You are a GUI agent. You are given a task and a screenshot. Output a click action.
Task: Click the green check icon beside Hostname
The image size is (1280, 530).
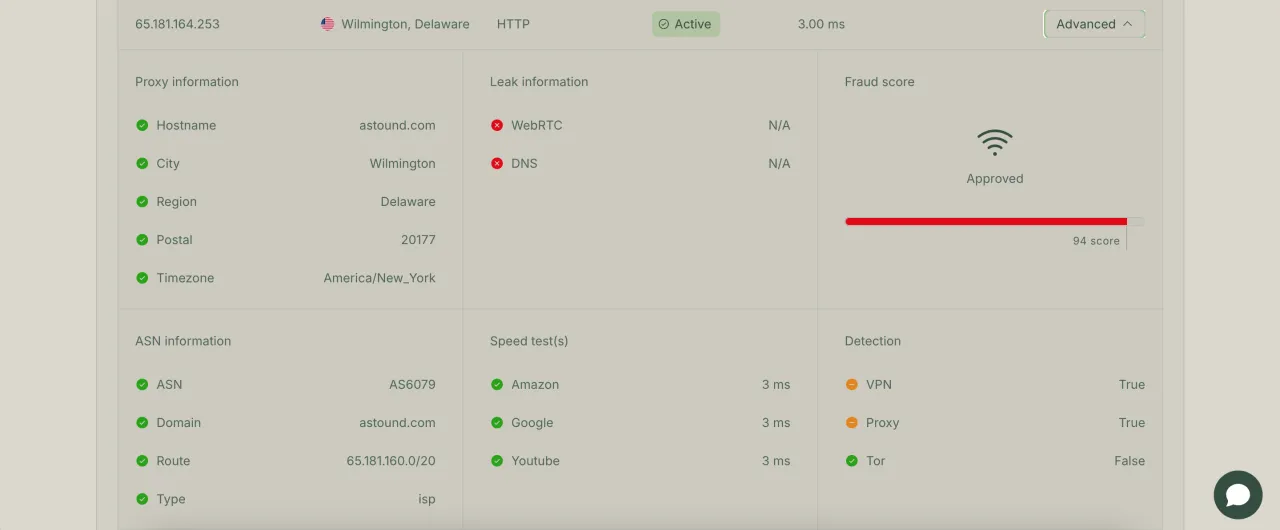click(142, 126)
